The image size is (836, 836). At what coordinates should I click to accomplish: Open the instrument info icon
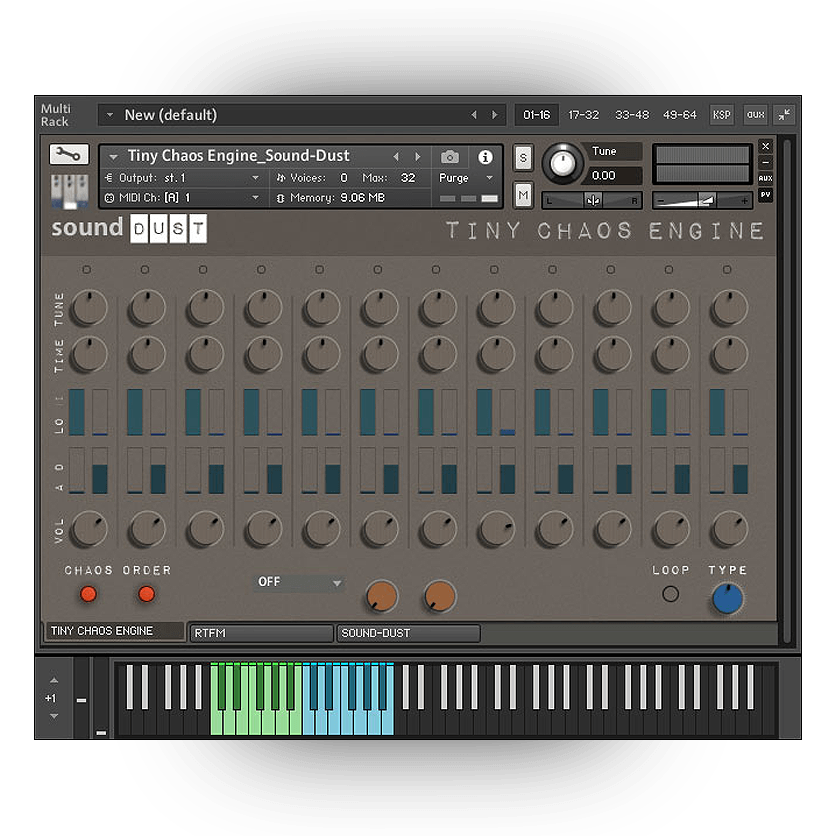[x=485, y=157]
